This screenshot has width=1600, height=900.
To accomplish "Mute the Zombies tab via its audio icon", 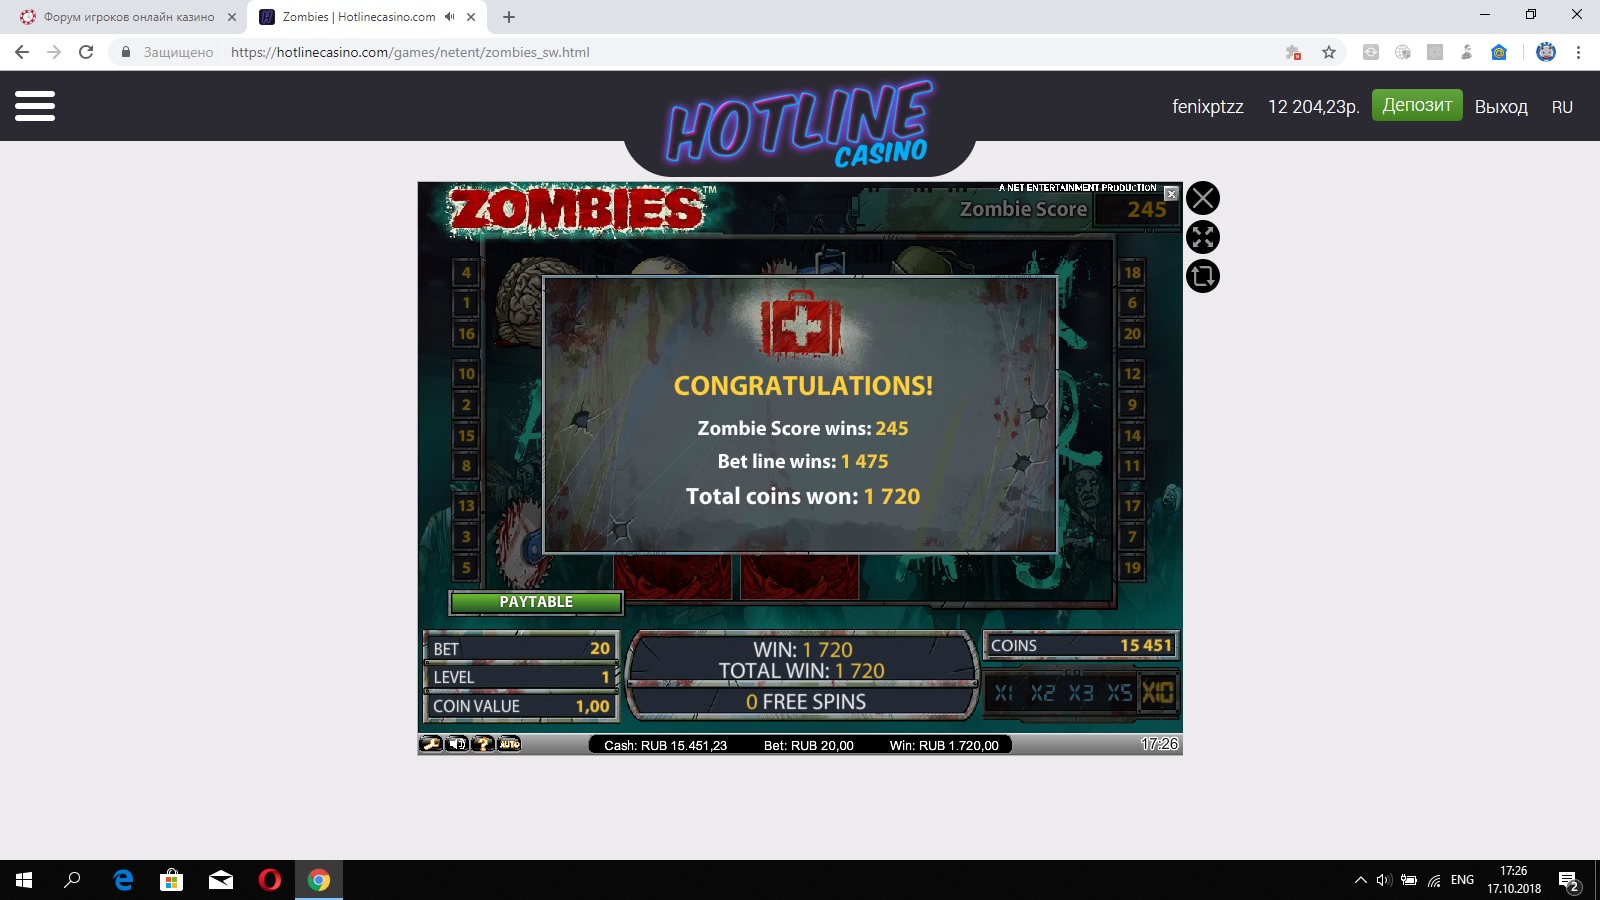I will [450, 17].
